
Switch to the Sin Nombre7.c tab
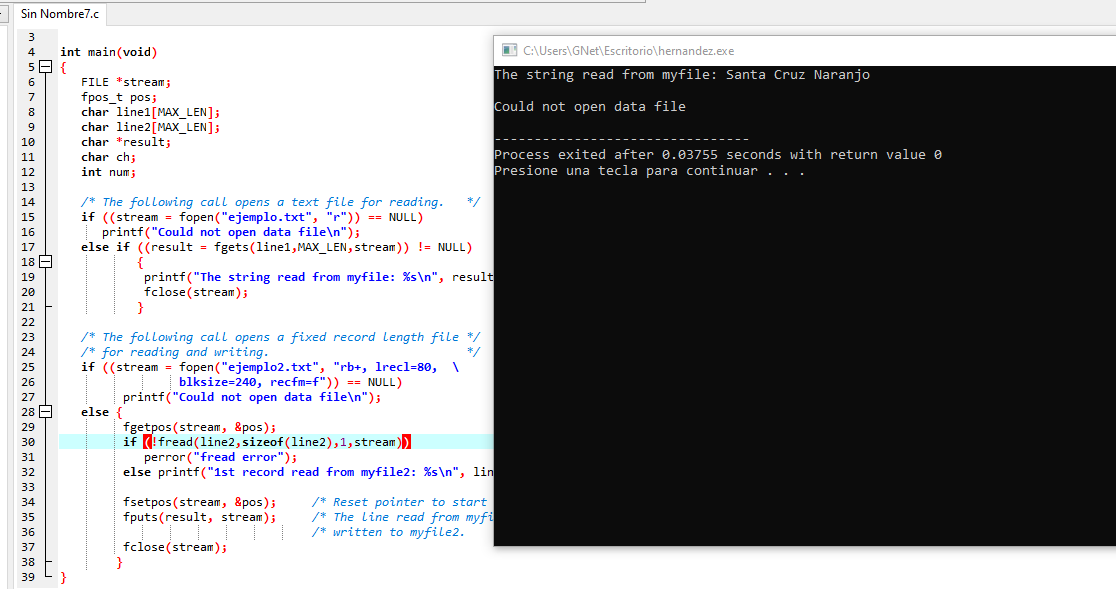tap(60, 14)
